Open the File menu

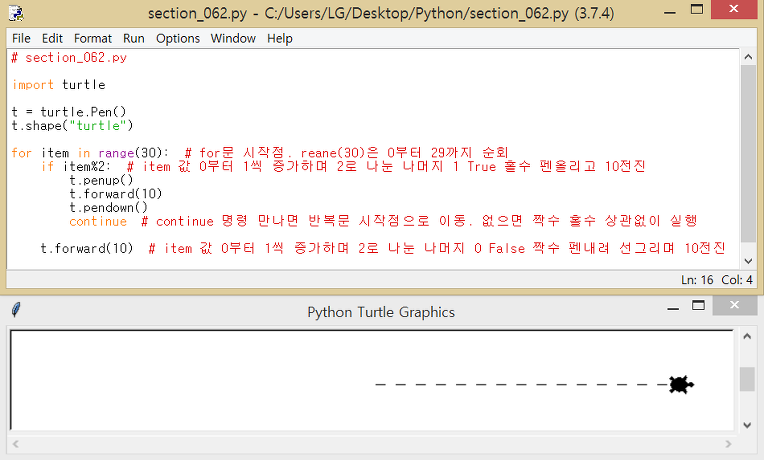[x=21, y=38]
